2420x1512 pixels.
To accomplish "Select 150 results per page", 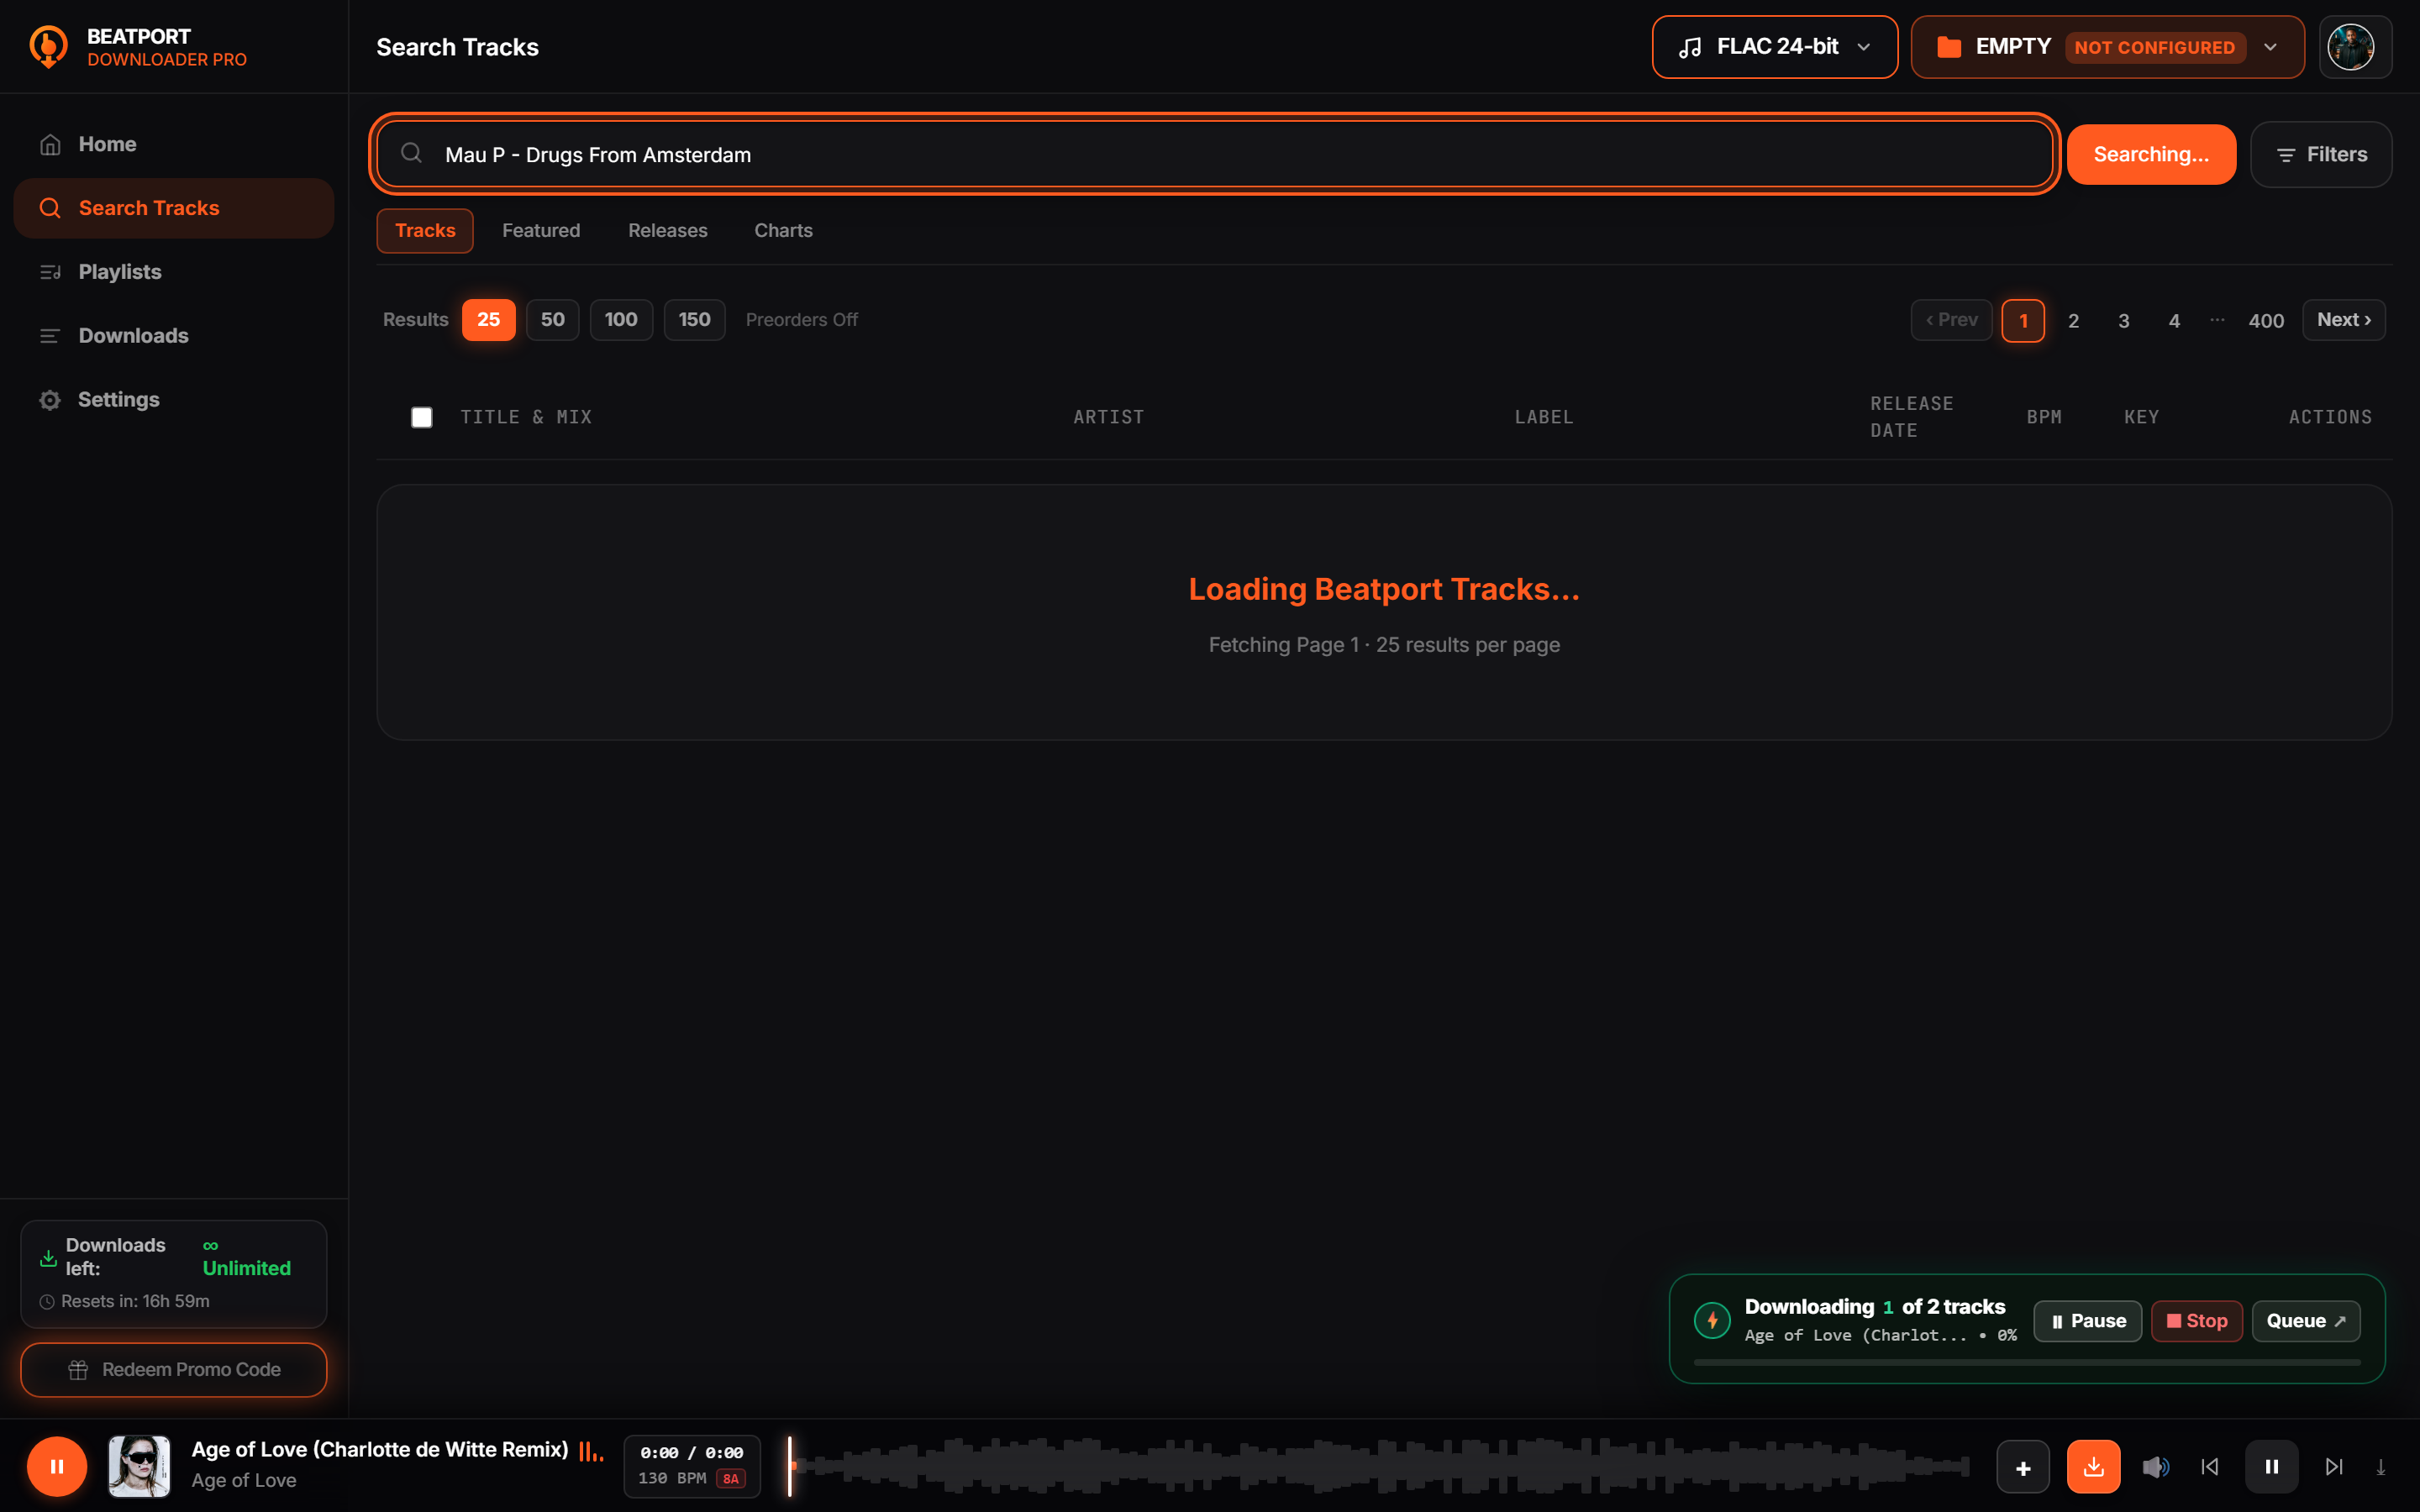I will click(694, 320).
